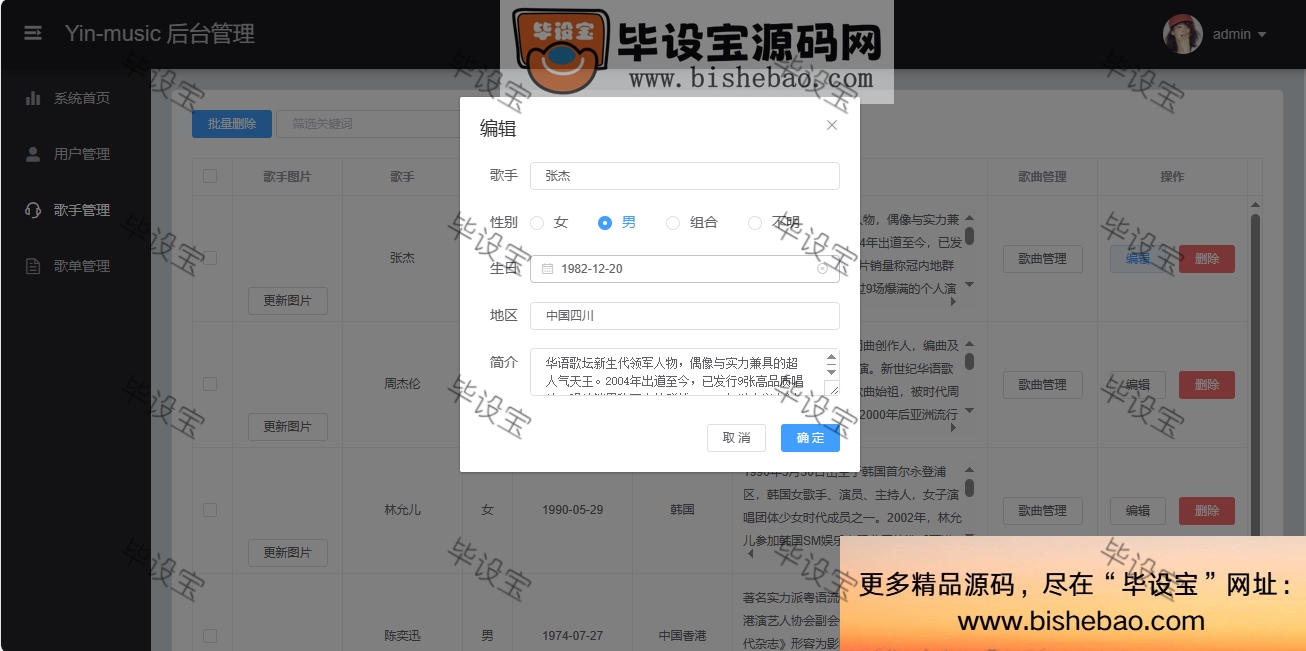Focus the 歌手 name input field
Viewport: 1306px width, 651px height.
pos(685,175)
